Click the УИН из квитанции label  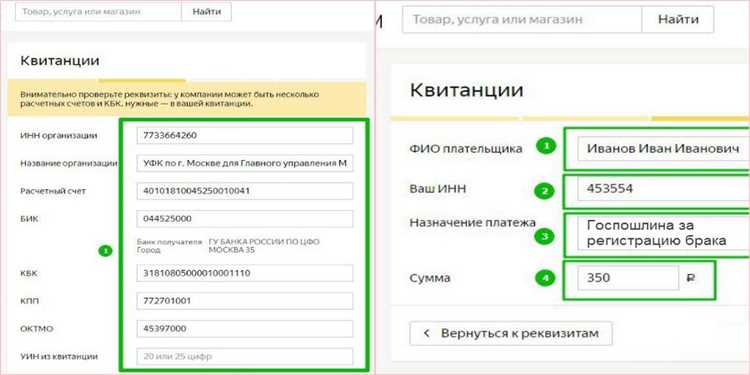coord(59,356)
